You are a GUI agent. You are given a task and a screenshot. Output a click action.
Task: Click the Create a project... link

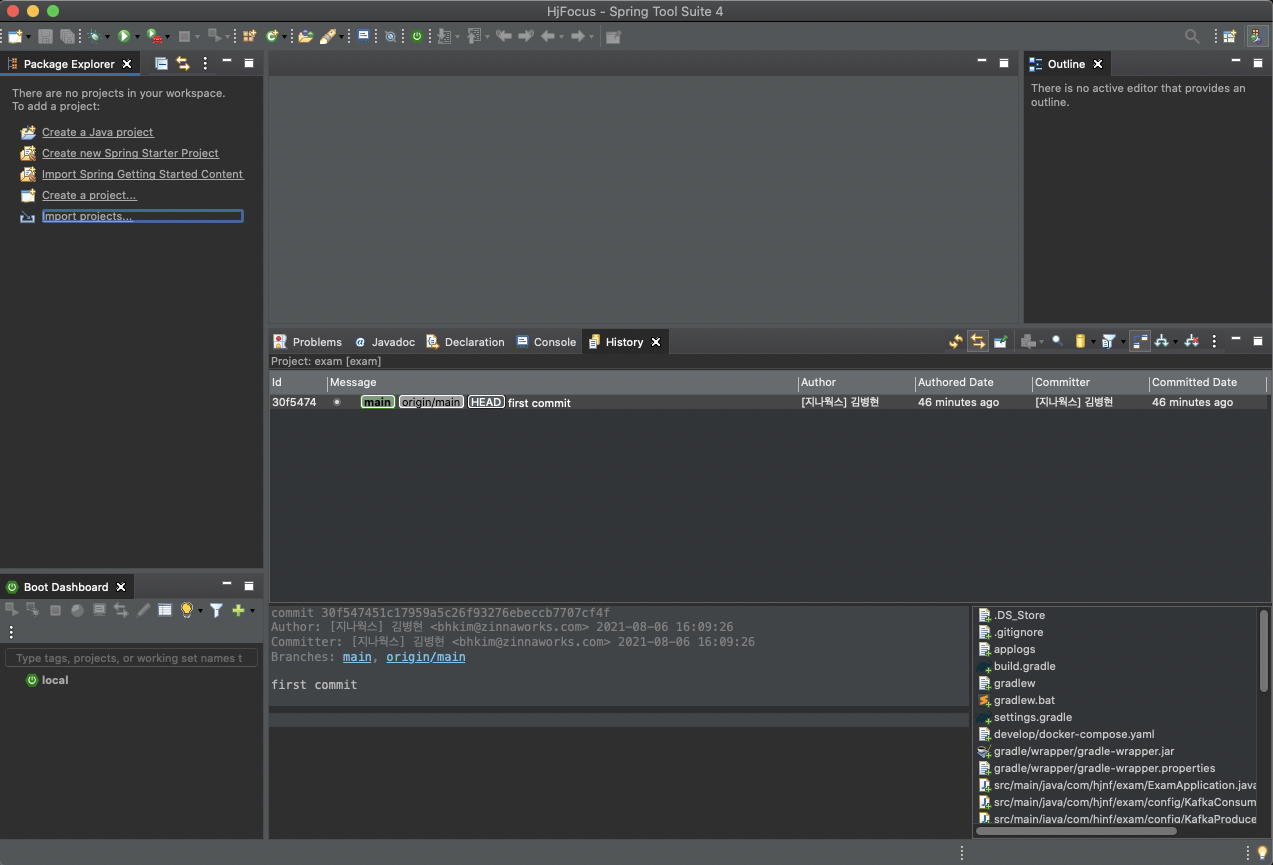pyautogui.click(x=89, y=195)
